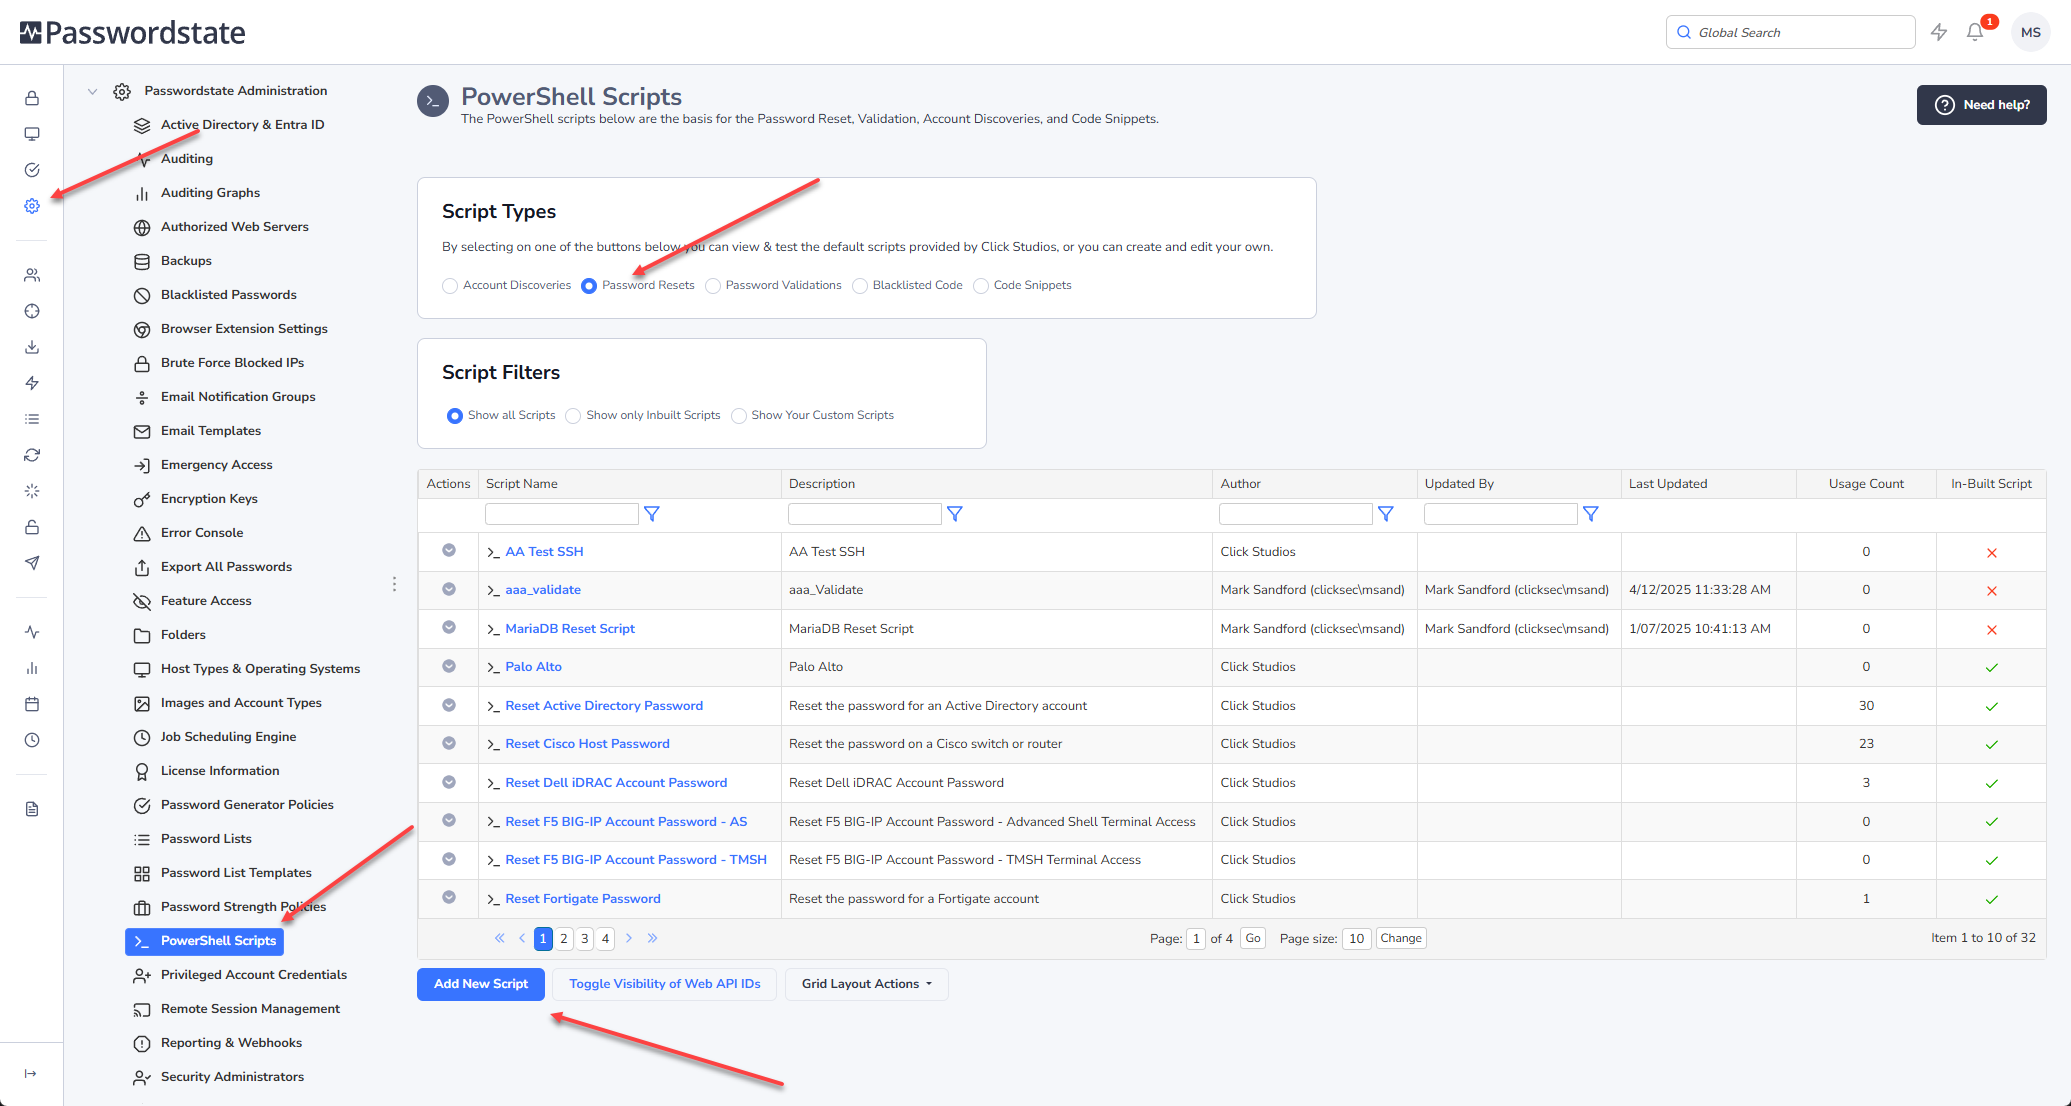Open the Reset Dell iDRAC Account Password script
The width and height of the screenshot is (2071, 1106).
pyautogui.click(x=616, y=783)
